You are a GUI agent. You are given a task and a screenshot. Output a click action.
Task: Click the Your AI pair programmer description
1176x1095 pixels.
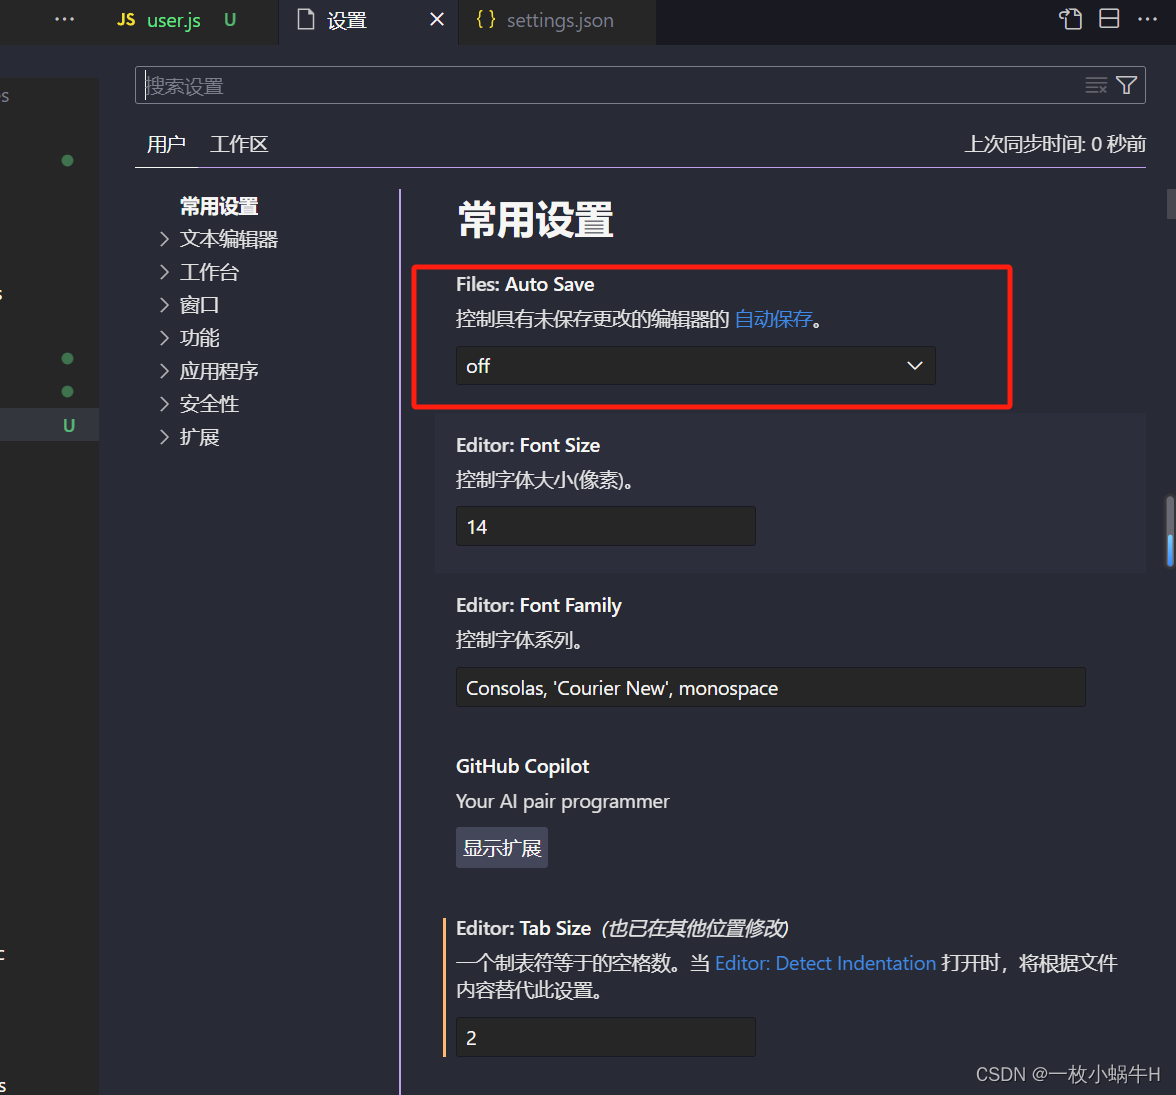coord(562,802)
